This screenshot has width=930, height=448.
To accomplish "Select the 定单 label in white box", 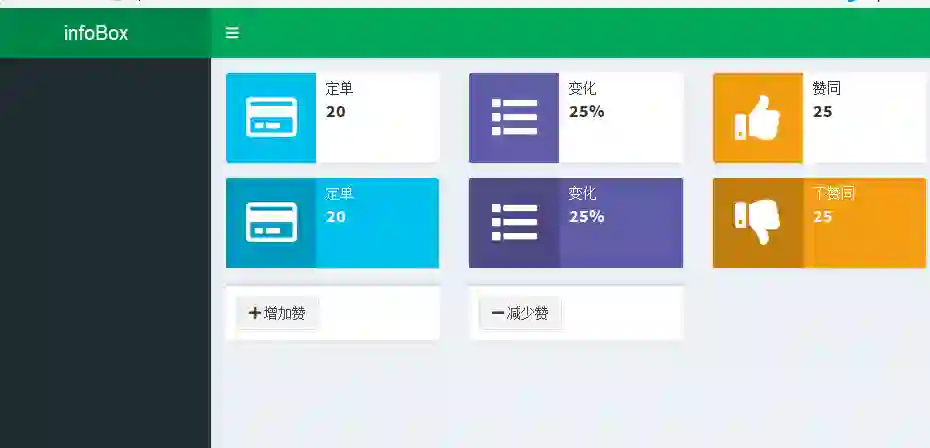I will coord(339,89).
